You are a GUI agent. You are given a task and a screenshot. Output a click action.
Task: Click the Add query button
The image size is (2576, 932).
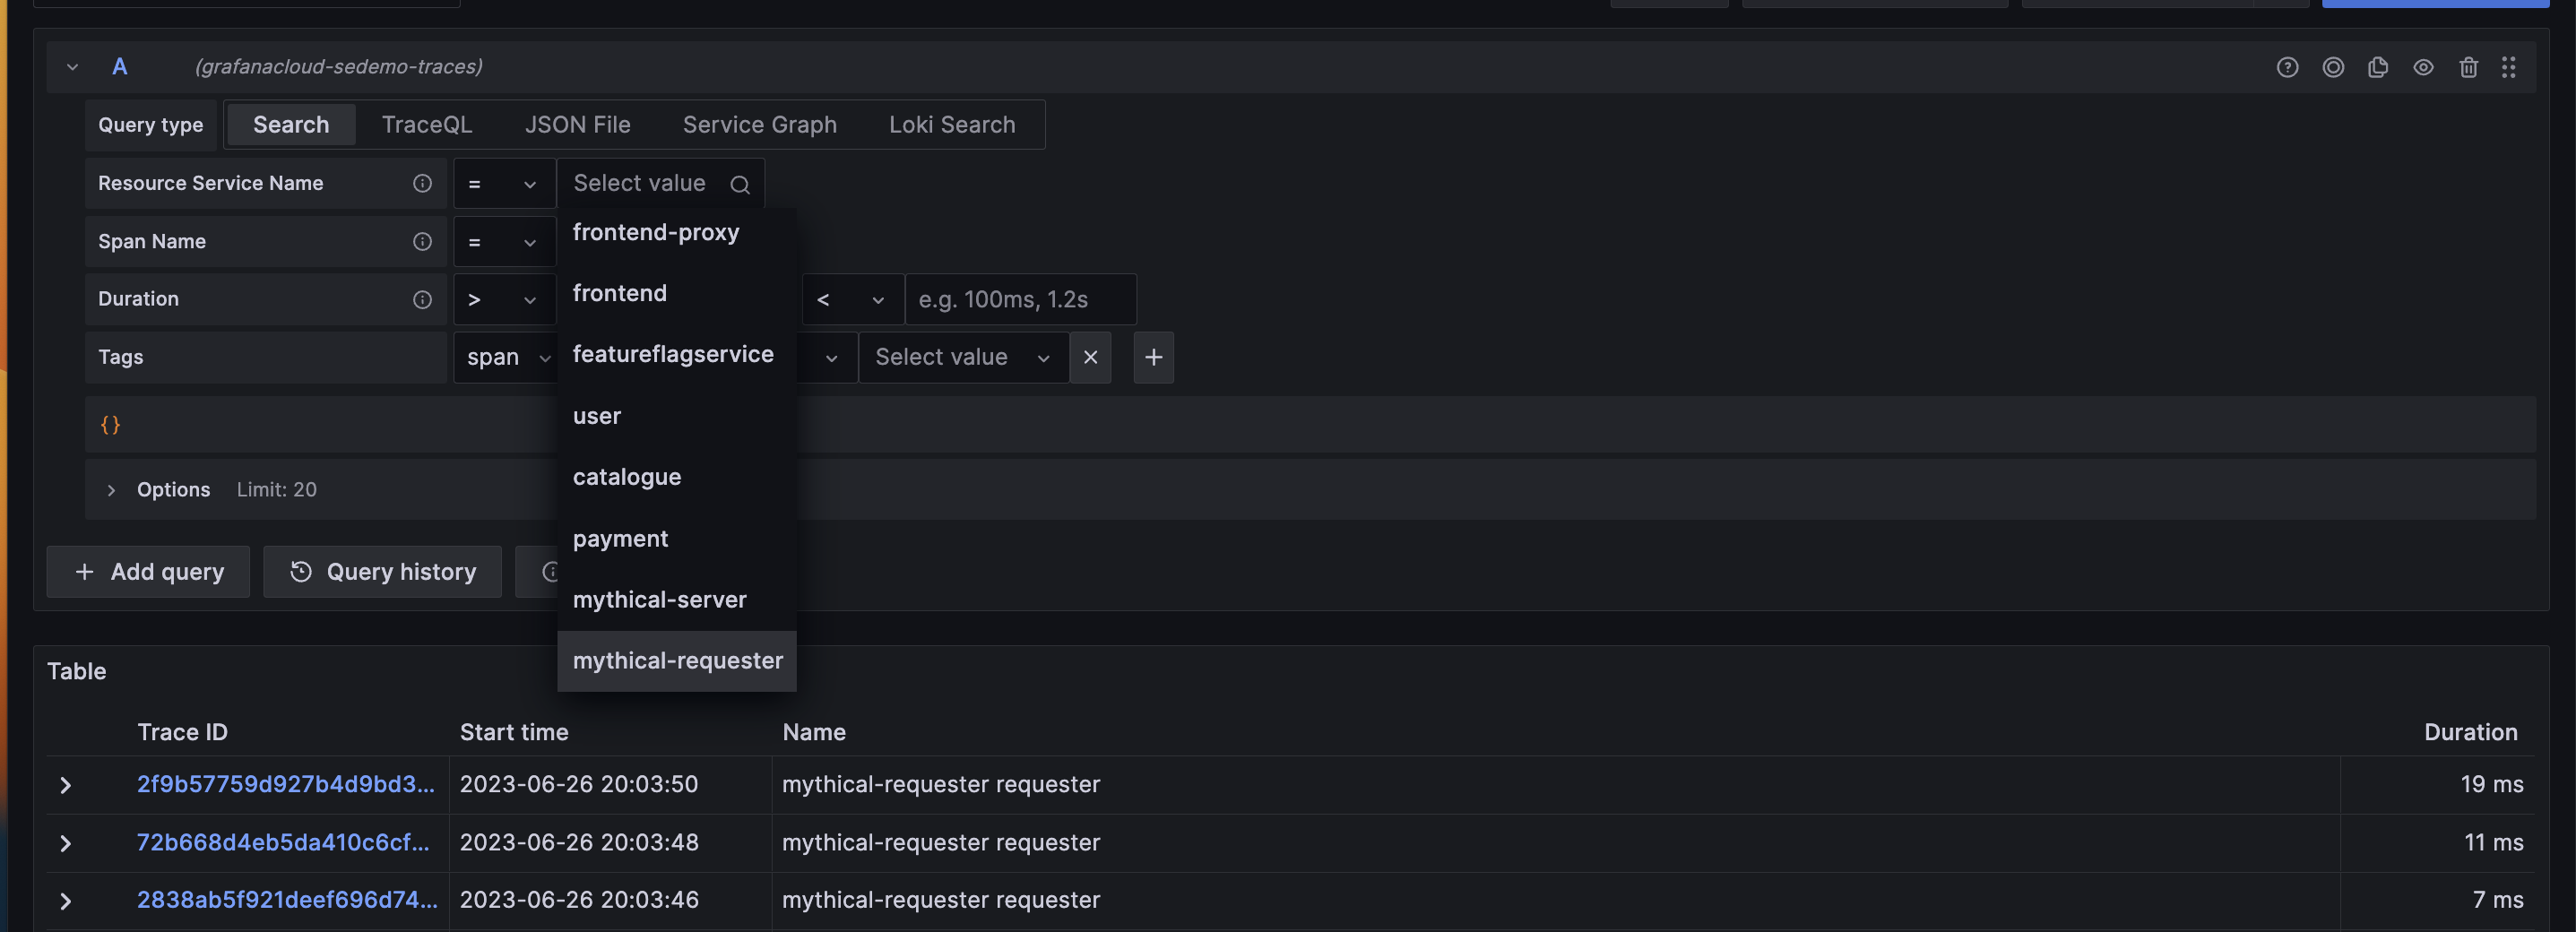tap(147, 571)
